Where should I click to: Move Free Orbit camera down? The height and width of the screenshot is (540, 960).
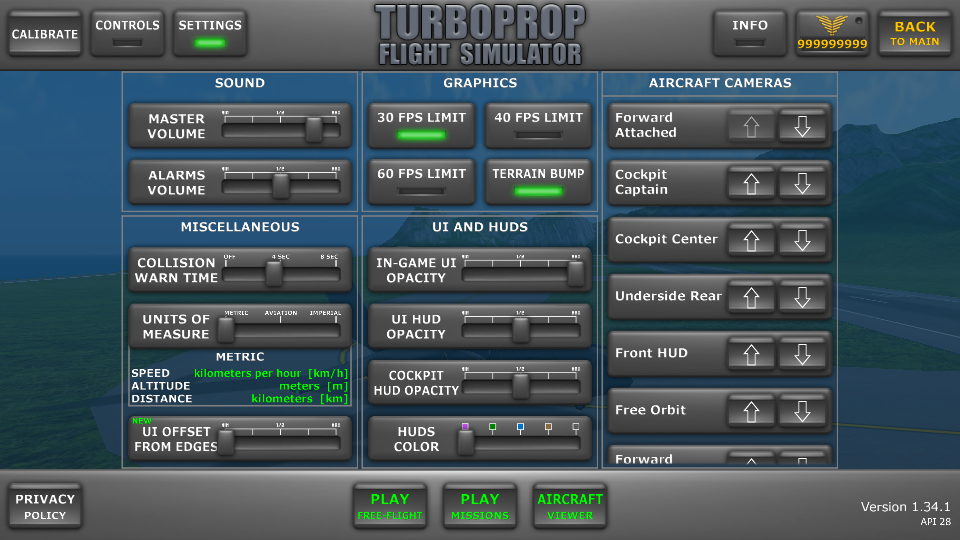[x=802, y=411]
